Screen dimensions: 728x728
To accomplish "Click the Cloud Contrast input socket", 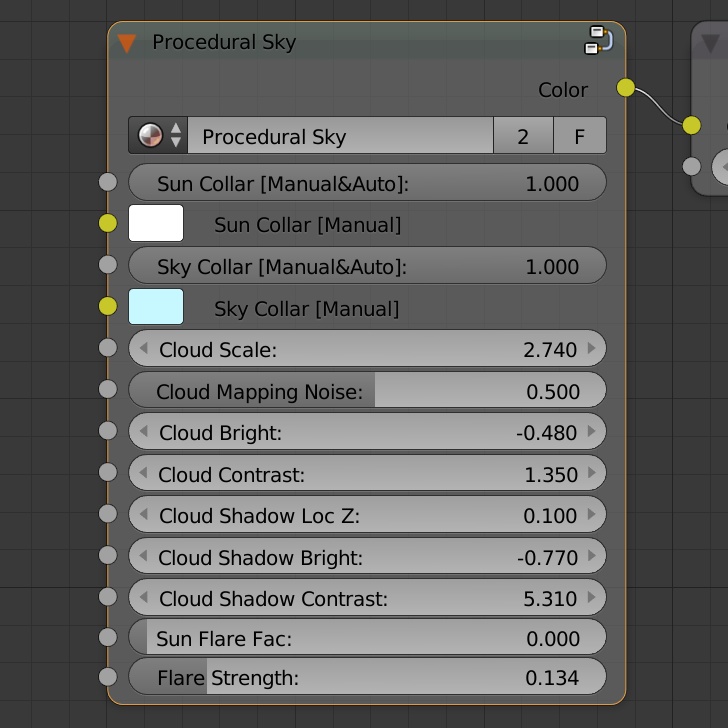I will (x=108, y=474).
